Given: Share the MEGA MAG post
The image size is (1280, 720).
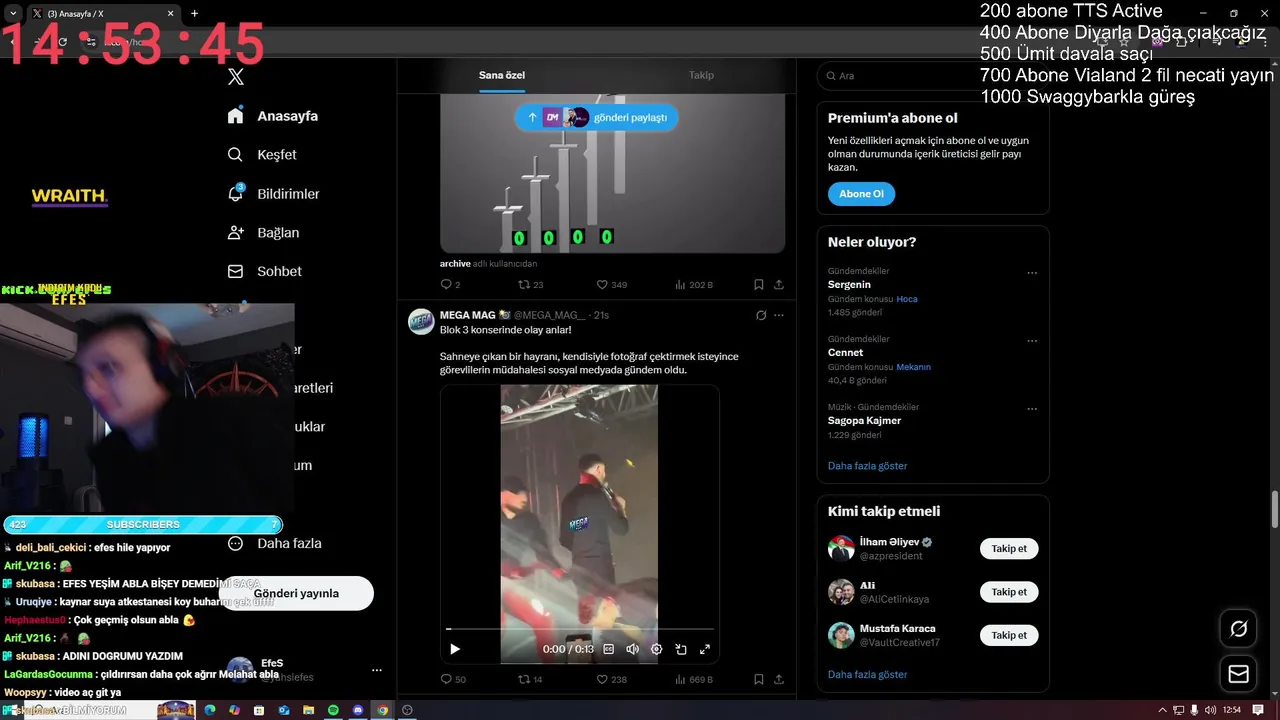Looking at the screenshot, I should (779, 679).
